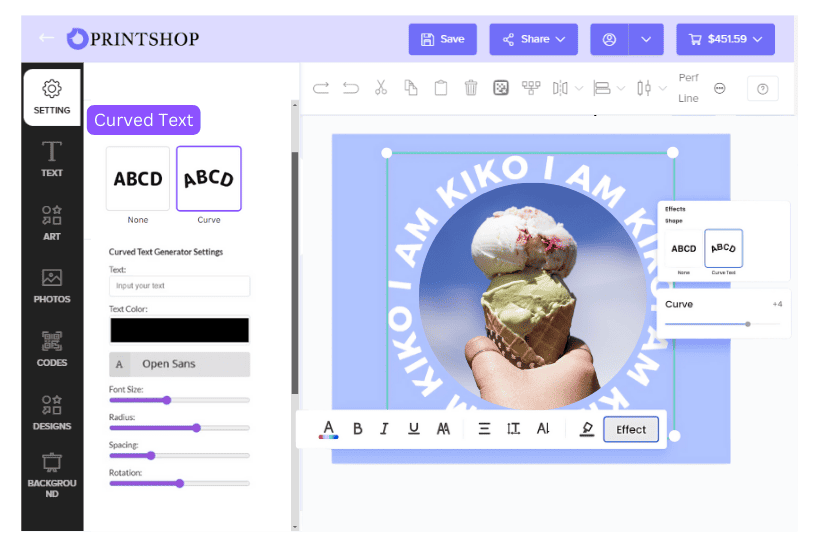
Task: Open the text color A icon
Action: pyautogui.click(x=329, y=429)
